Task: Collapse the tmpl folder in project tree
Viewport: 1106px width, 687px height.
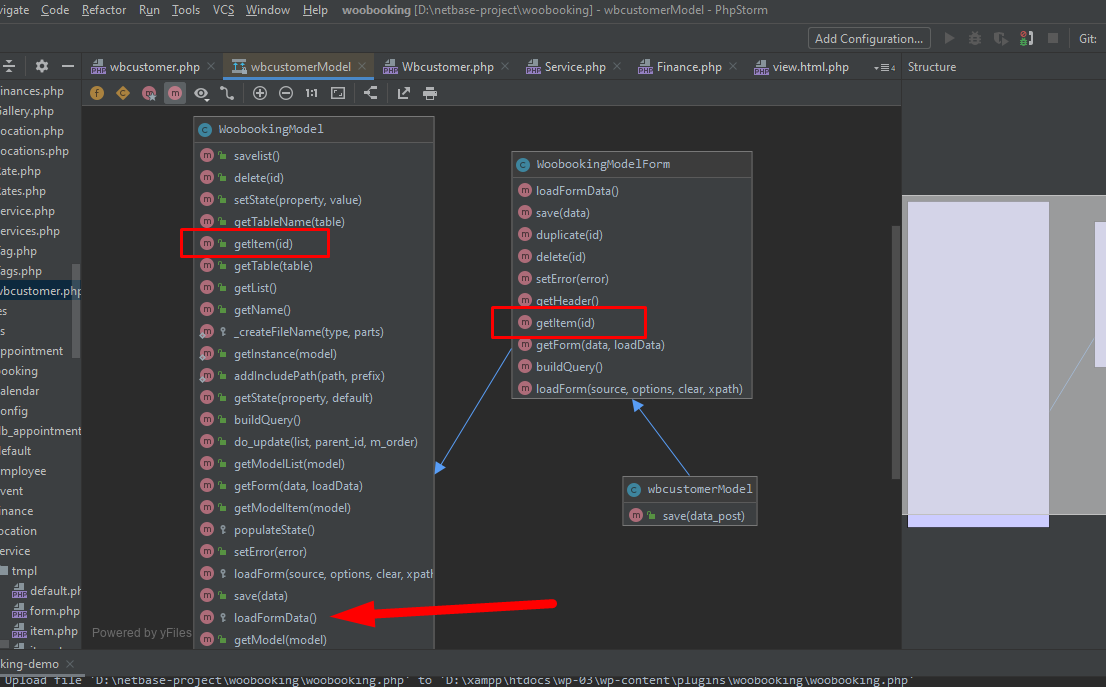Action: pos(4,571)
